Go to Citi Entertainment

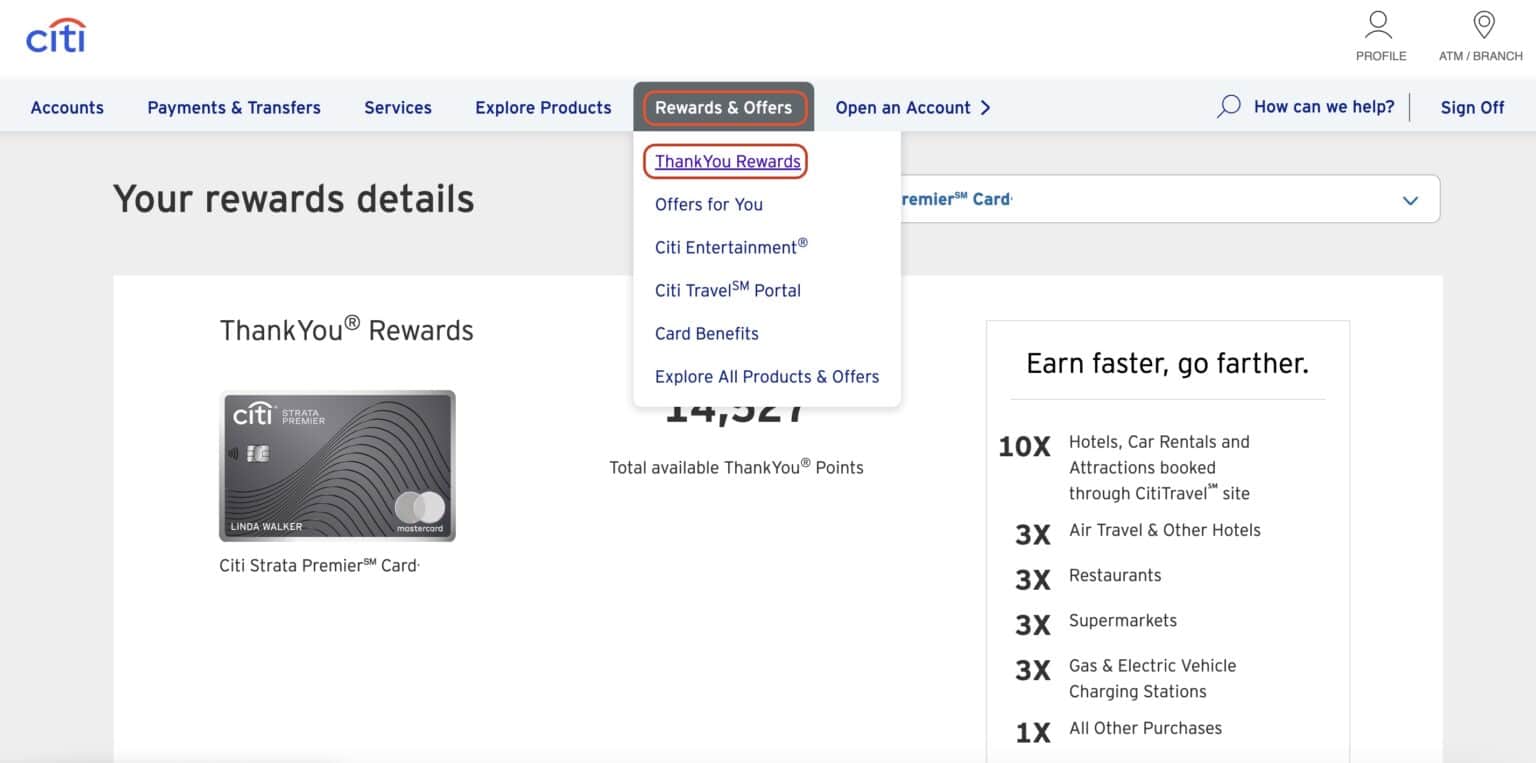[x=730, y=247]
